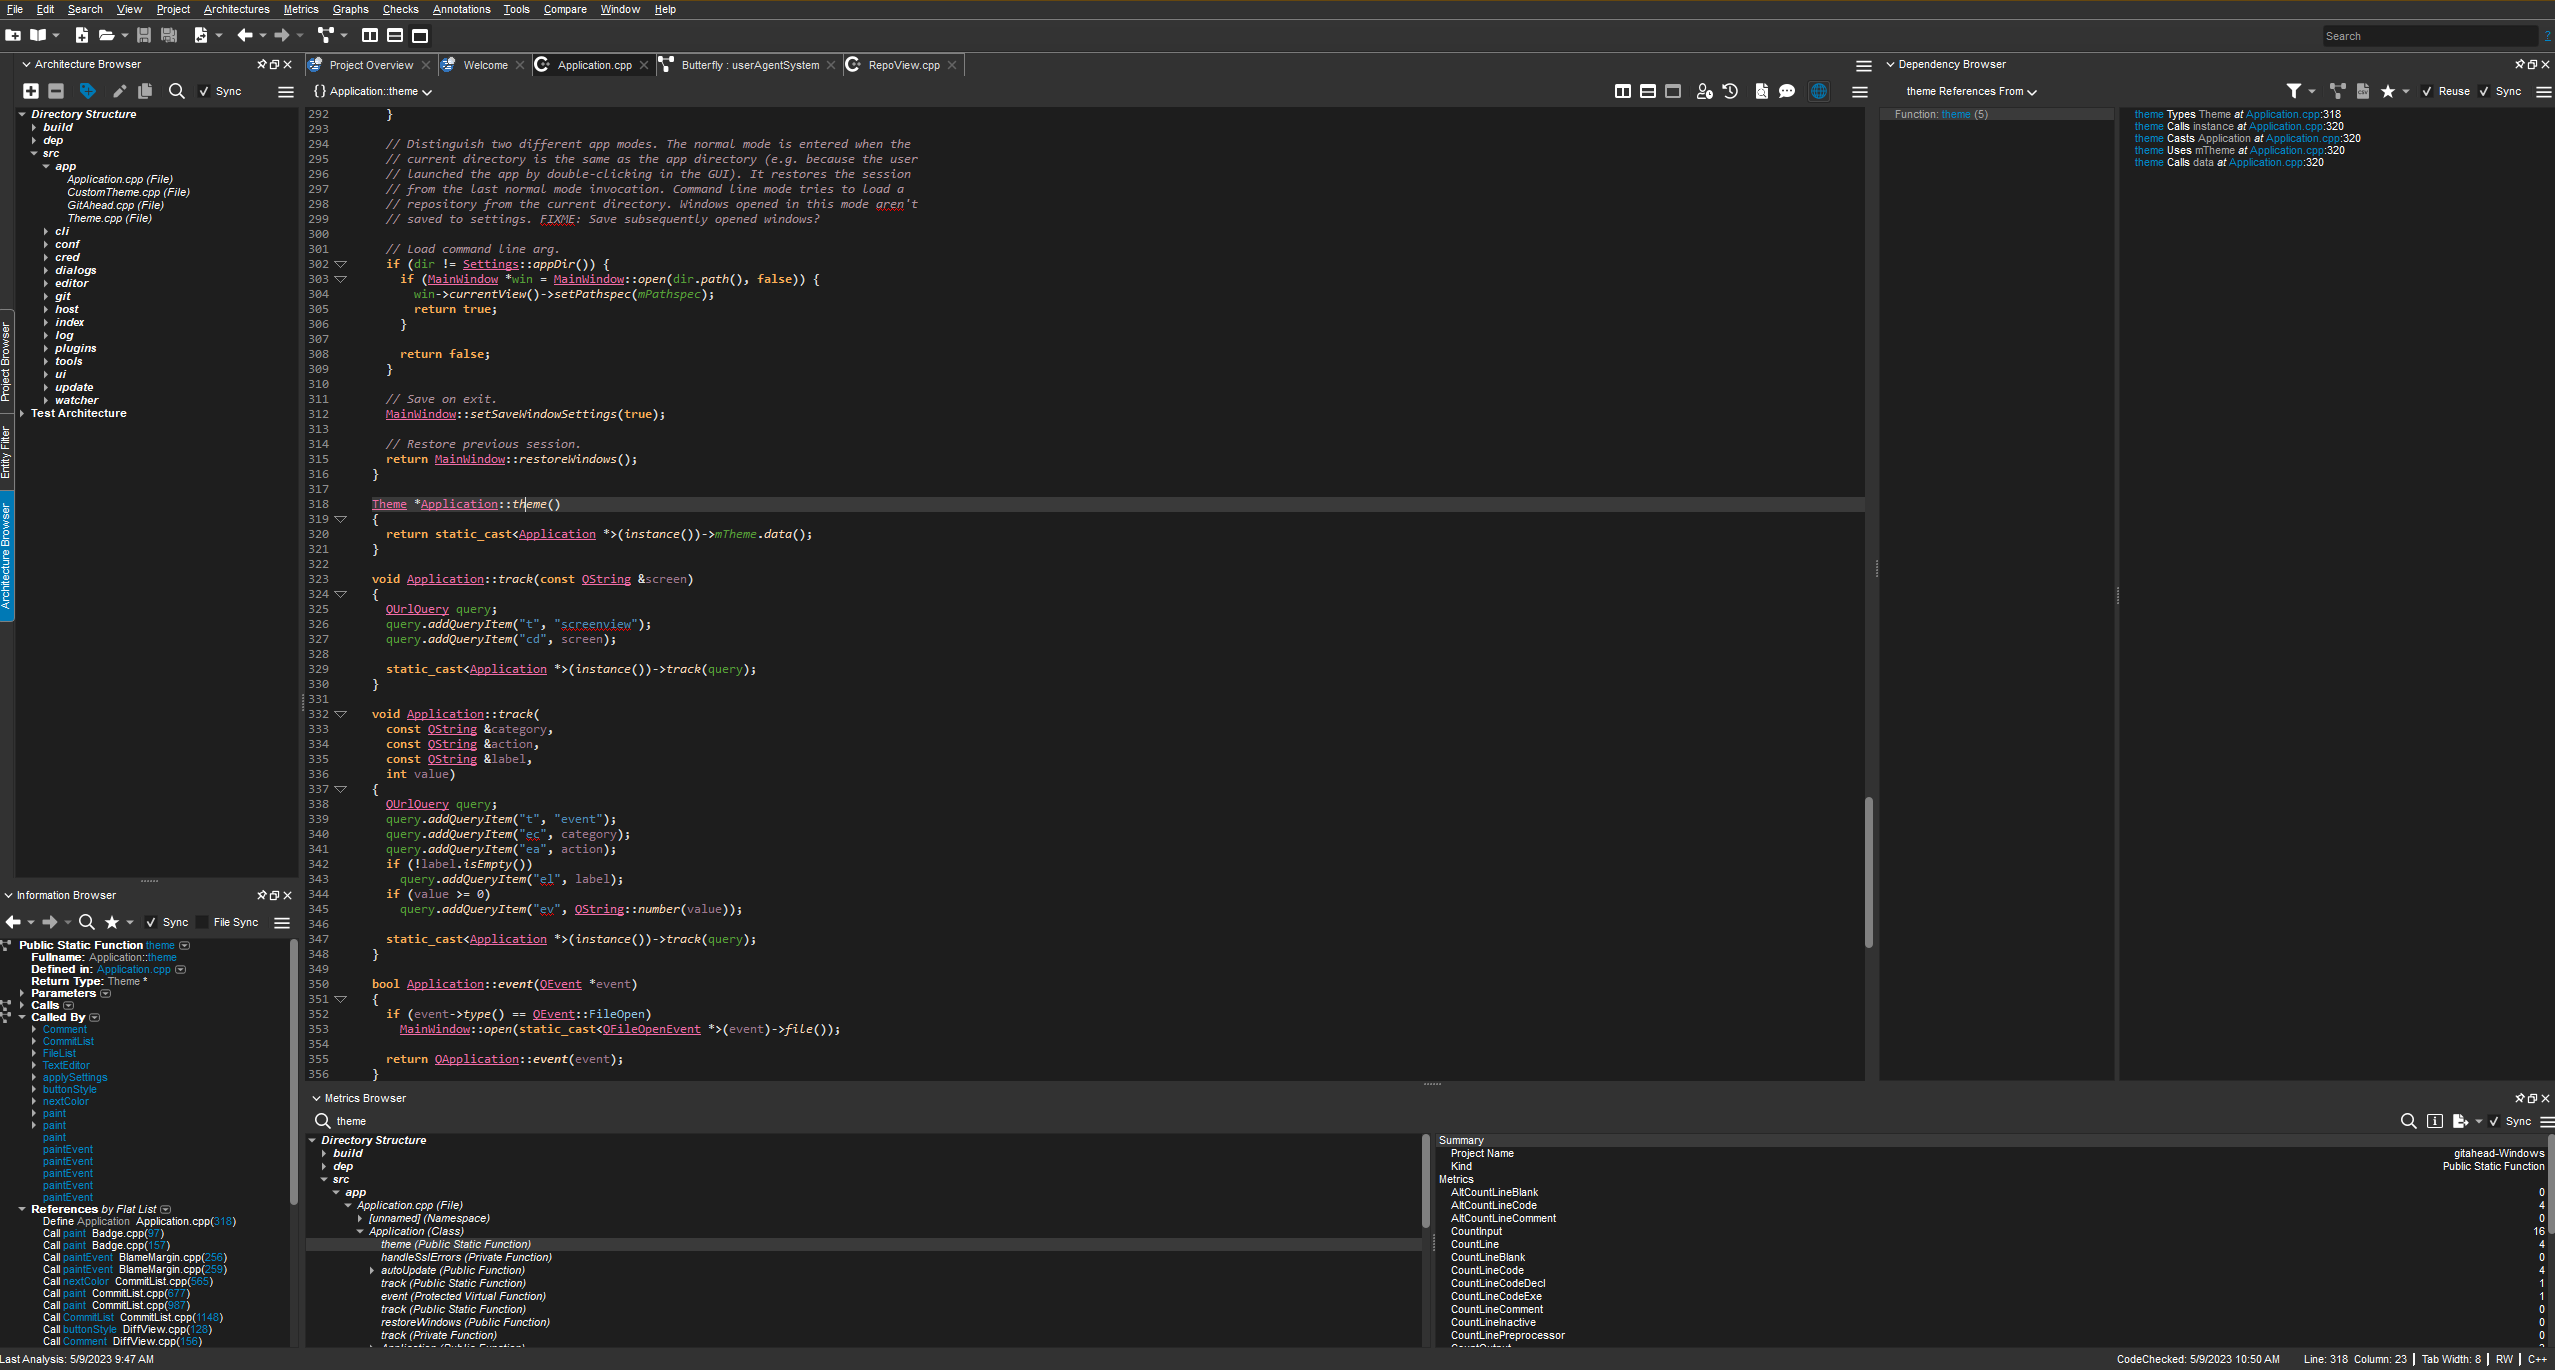Click the filter funnel icon in Dependency Browser

[2294, 91]
